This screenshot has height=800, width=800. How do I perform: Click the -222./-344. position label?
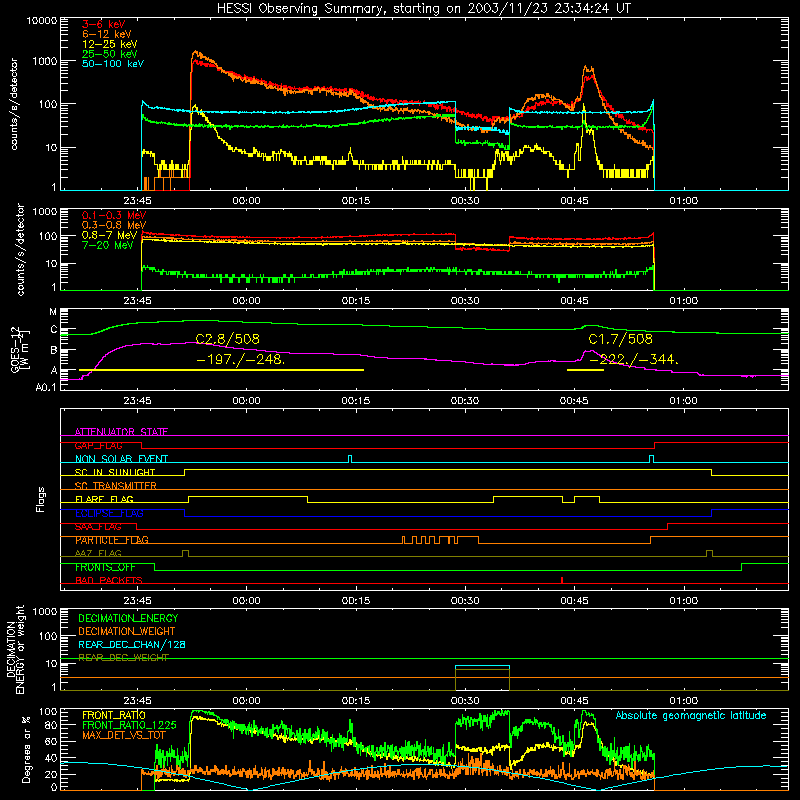tap(634, 359)
